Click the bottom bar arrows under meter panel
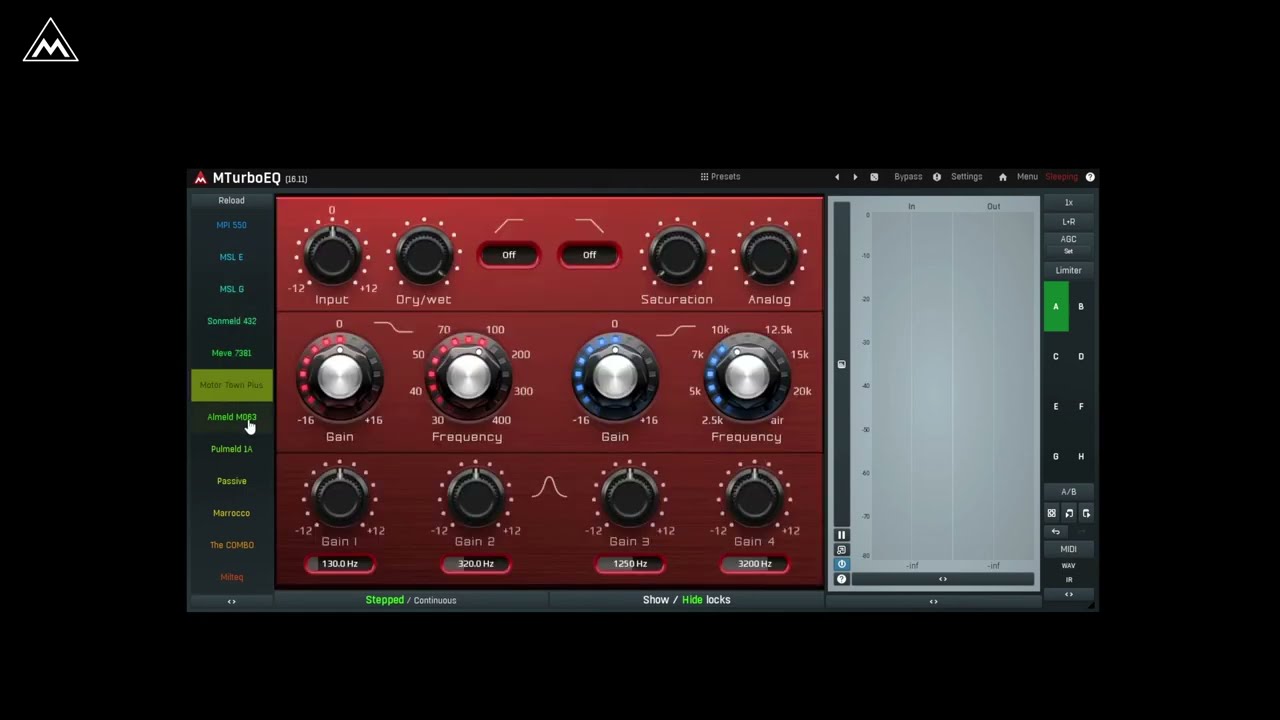The image size is (1280, 720). click(x=933, y=602)
